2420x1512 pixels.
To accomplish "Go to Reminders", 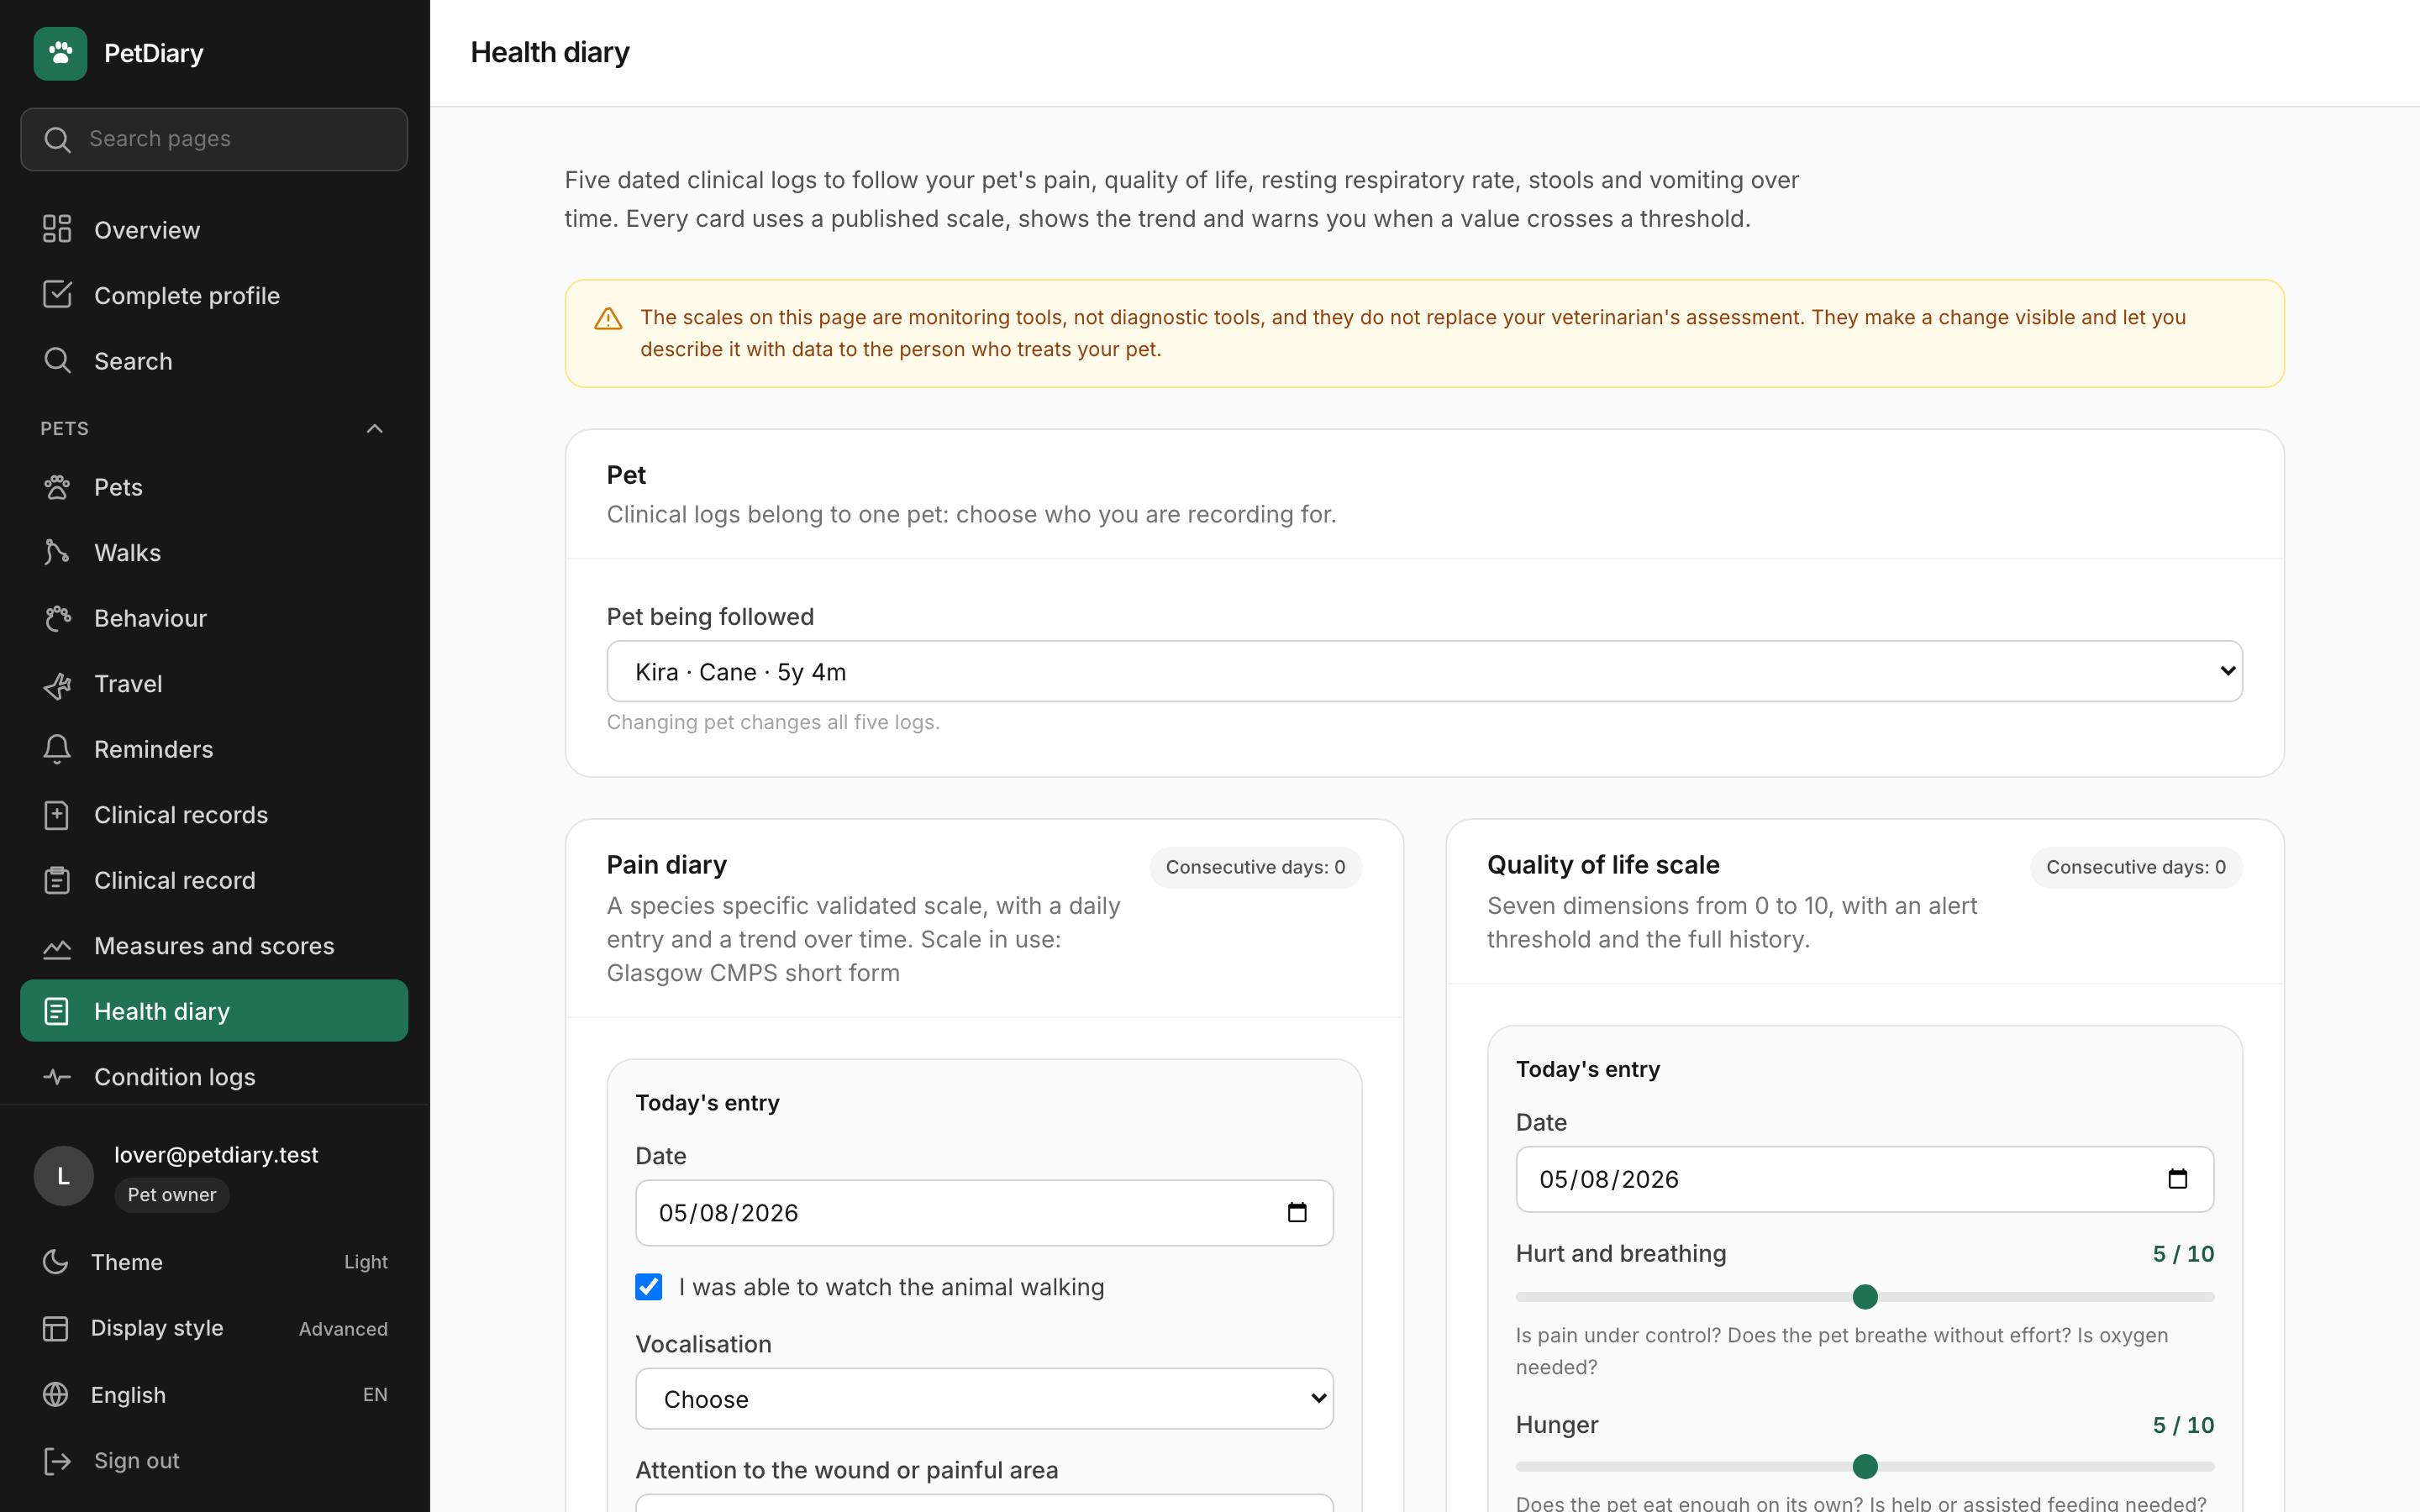I will [x=214, y=749].
